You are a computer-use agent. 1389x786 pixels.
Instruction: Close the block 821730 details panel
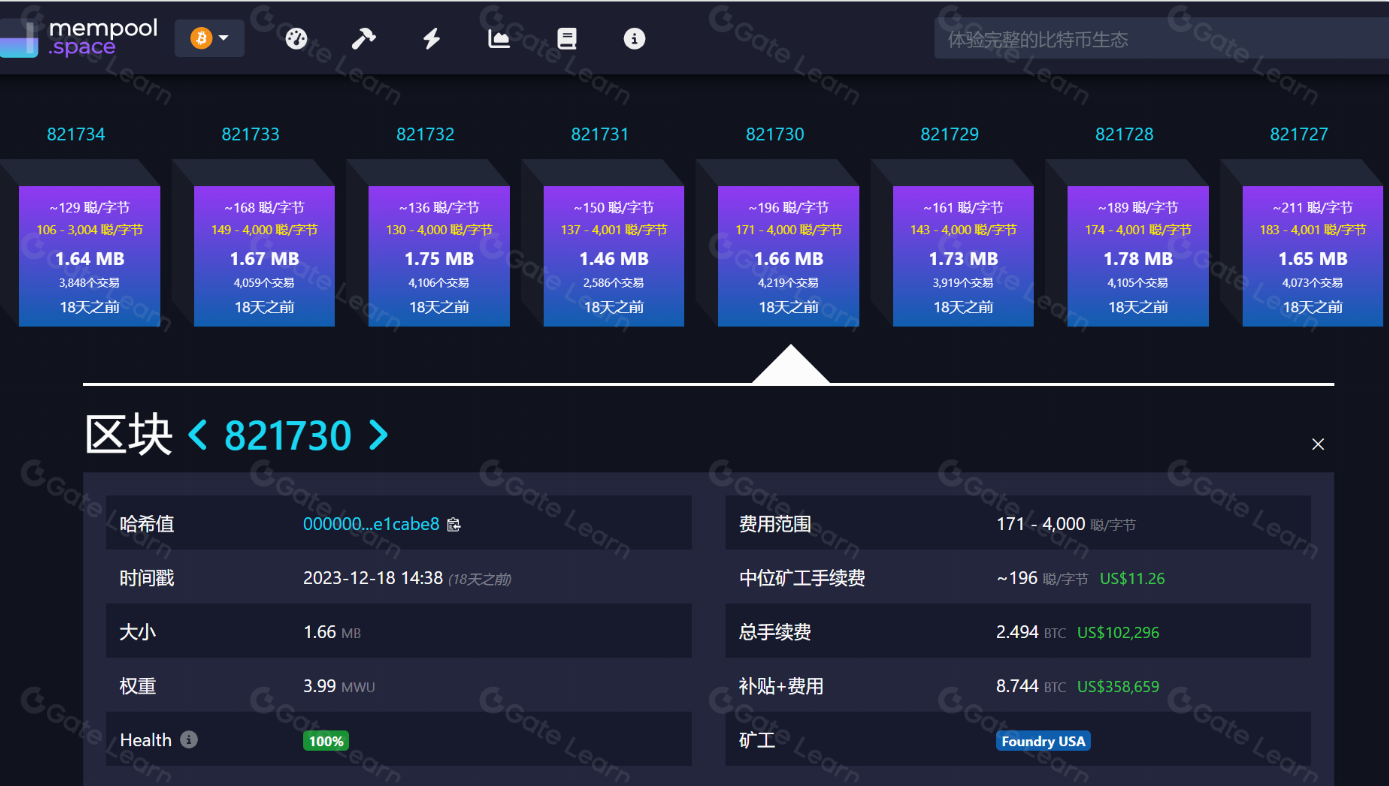click(1318, 444)
